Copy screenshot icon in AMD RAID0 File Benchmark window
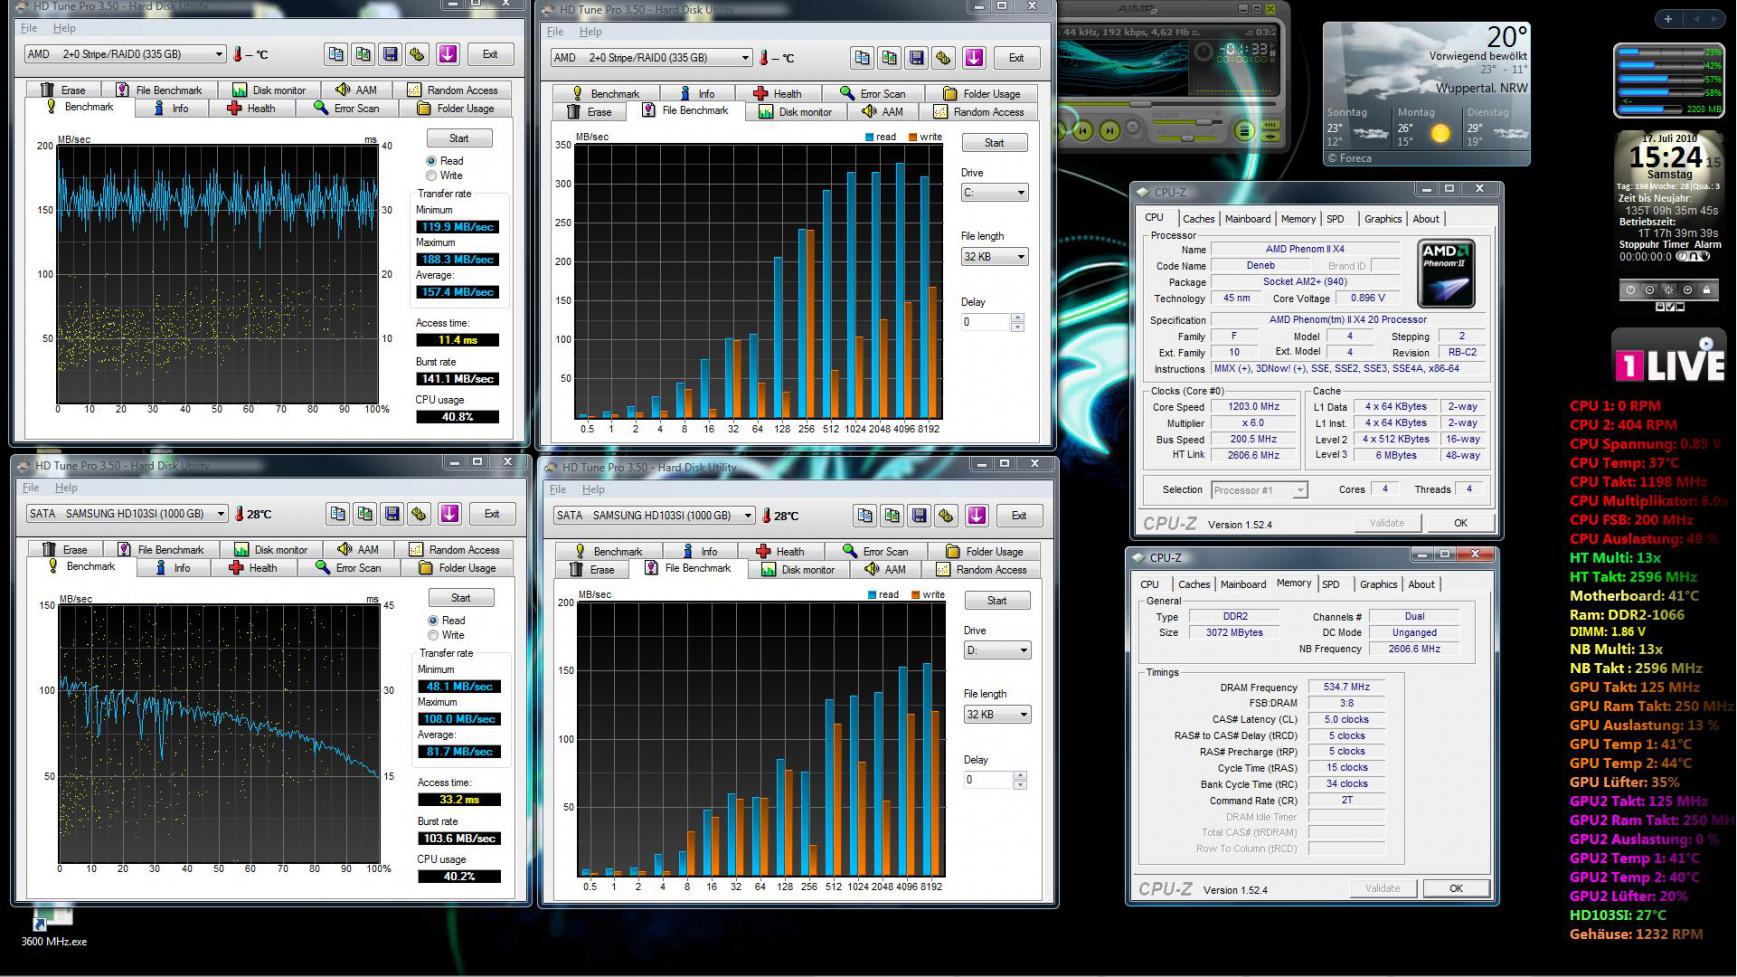 click(889, 58)
